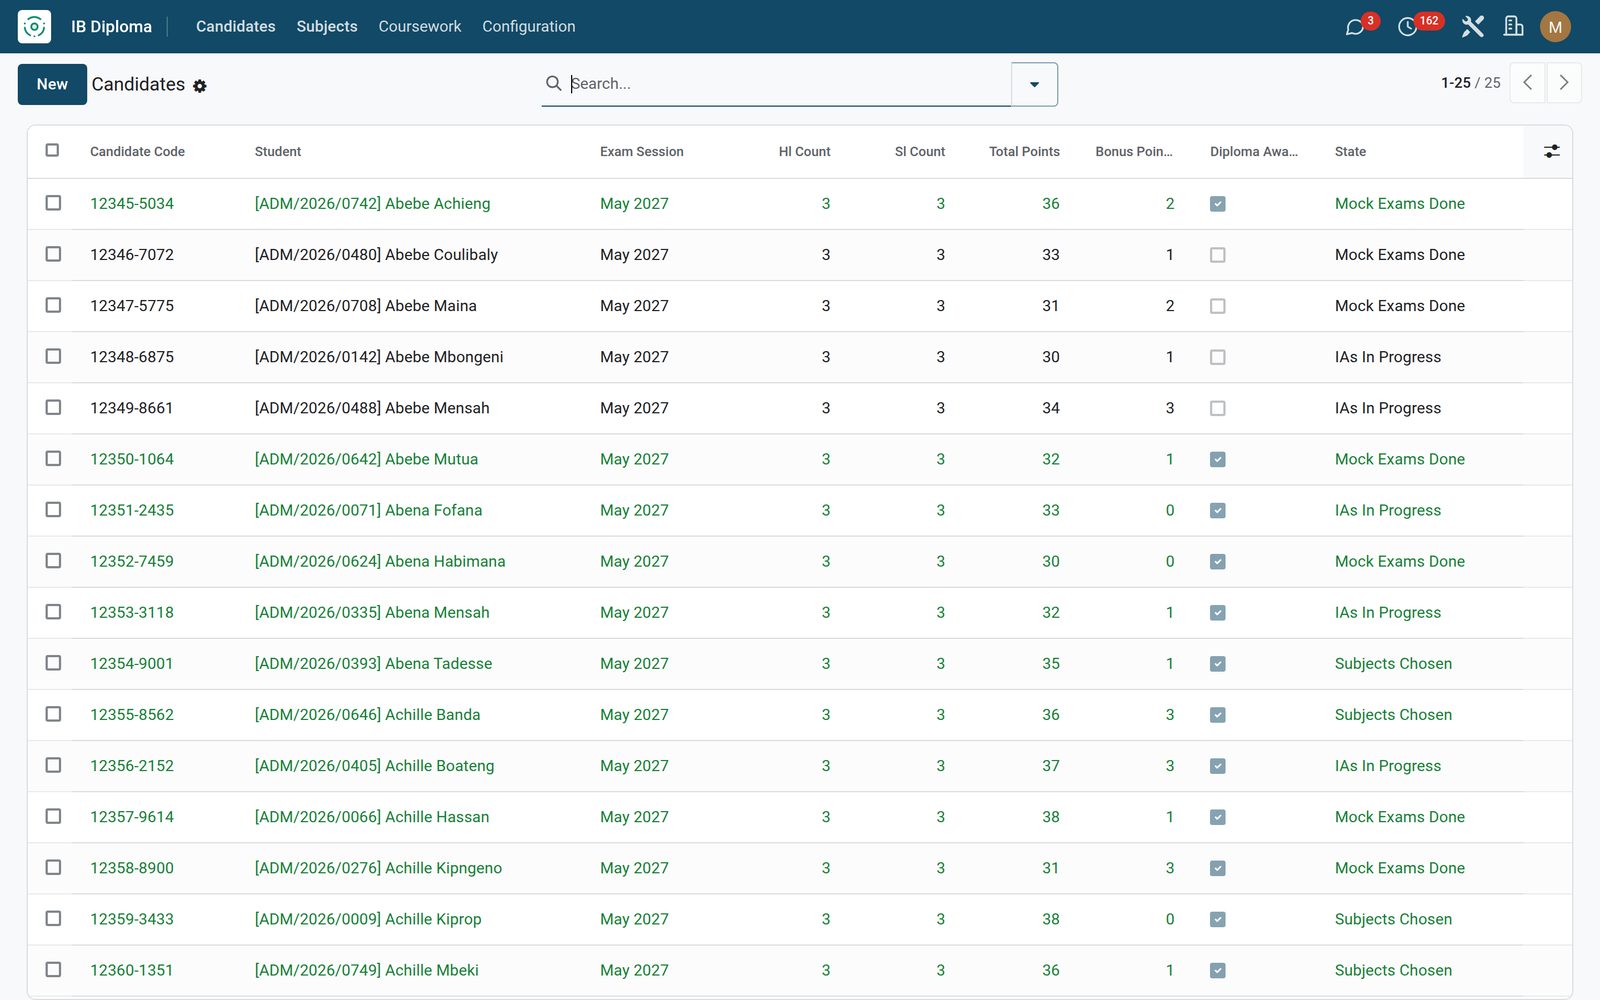
Task: Click the gear icon next to Candidates title
Action: coord(200,86)
